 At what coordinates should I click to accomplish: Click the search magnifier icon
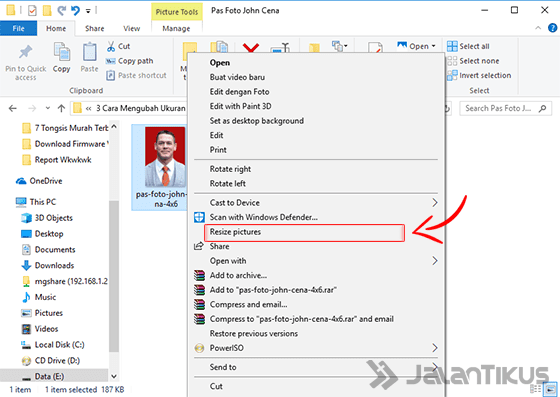pos(542,108)
